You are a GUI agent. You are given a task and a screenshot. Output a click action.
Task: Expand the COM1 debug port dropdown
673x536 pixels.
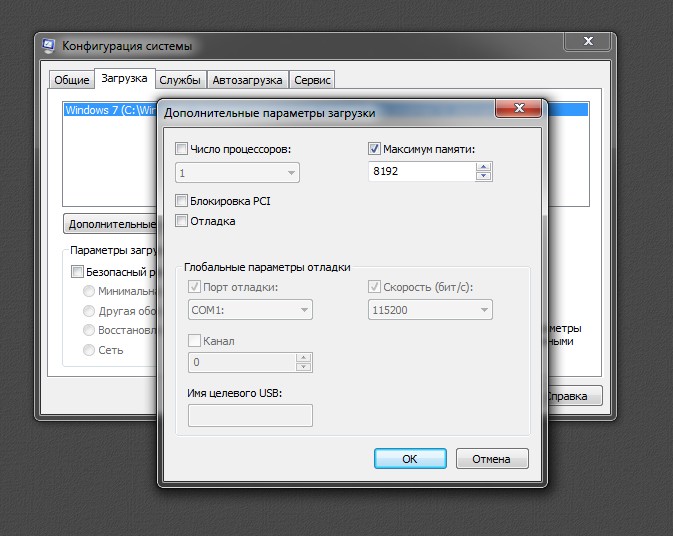250,310
